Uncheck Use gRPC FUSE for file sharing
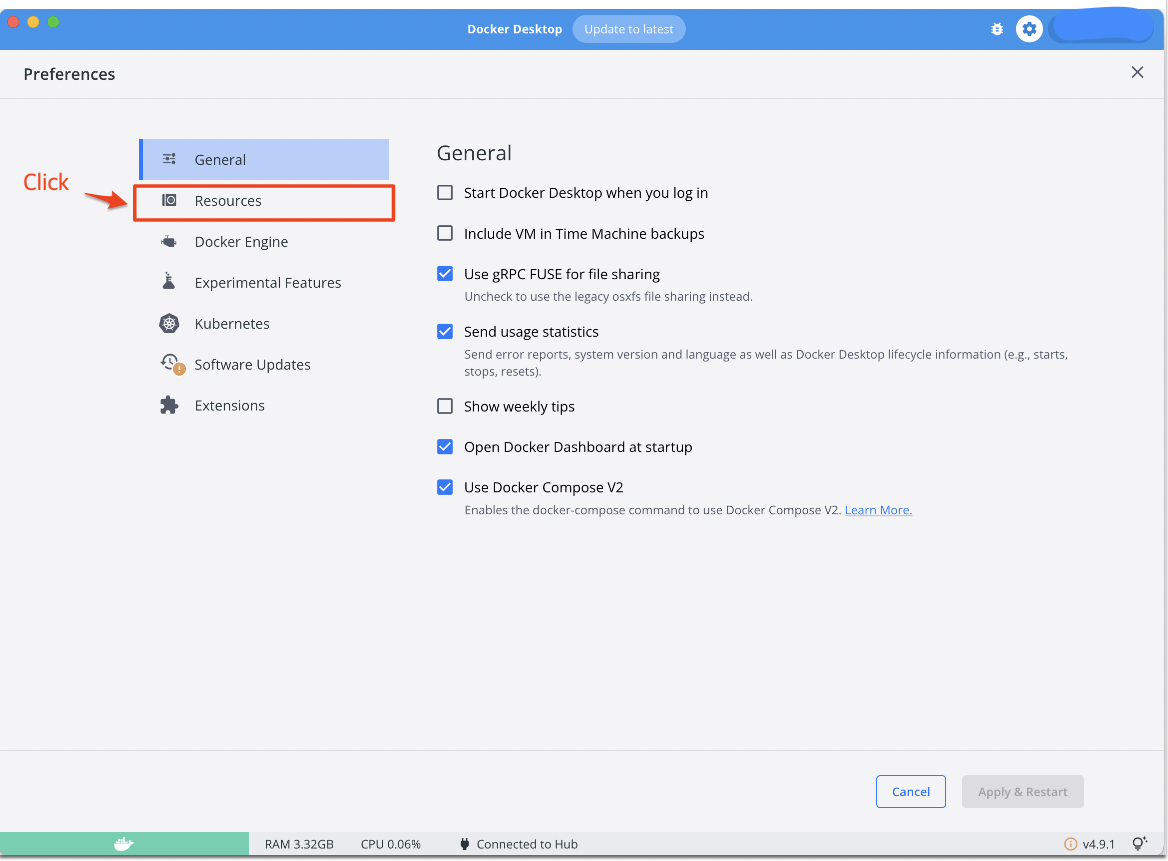This screenshot has width=1168, height=861. [445, 273]
